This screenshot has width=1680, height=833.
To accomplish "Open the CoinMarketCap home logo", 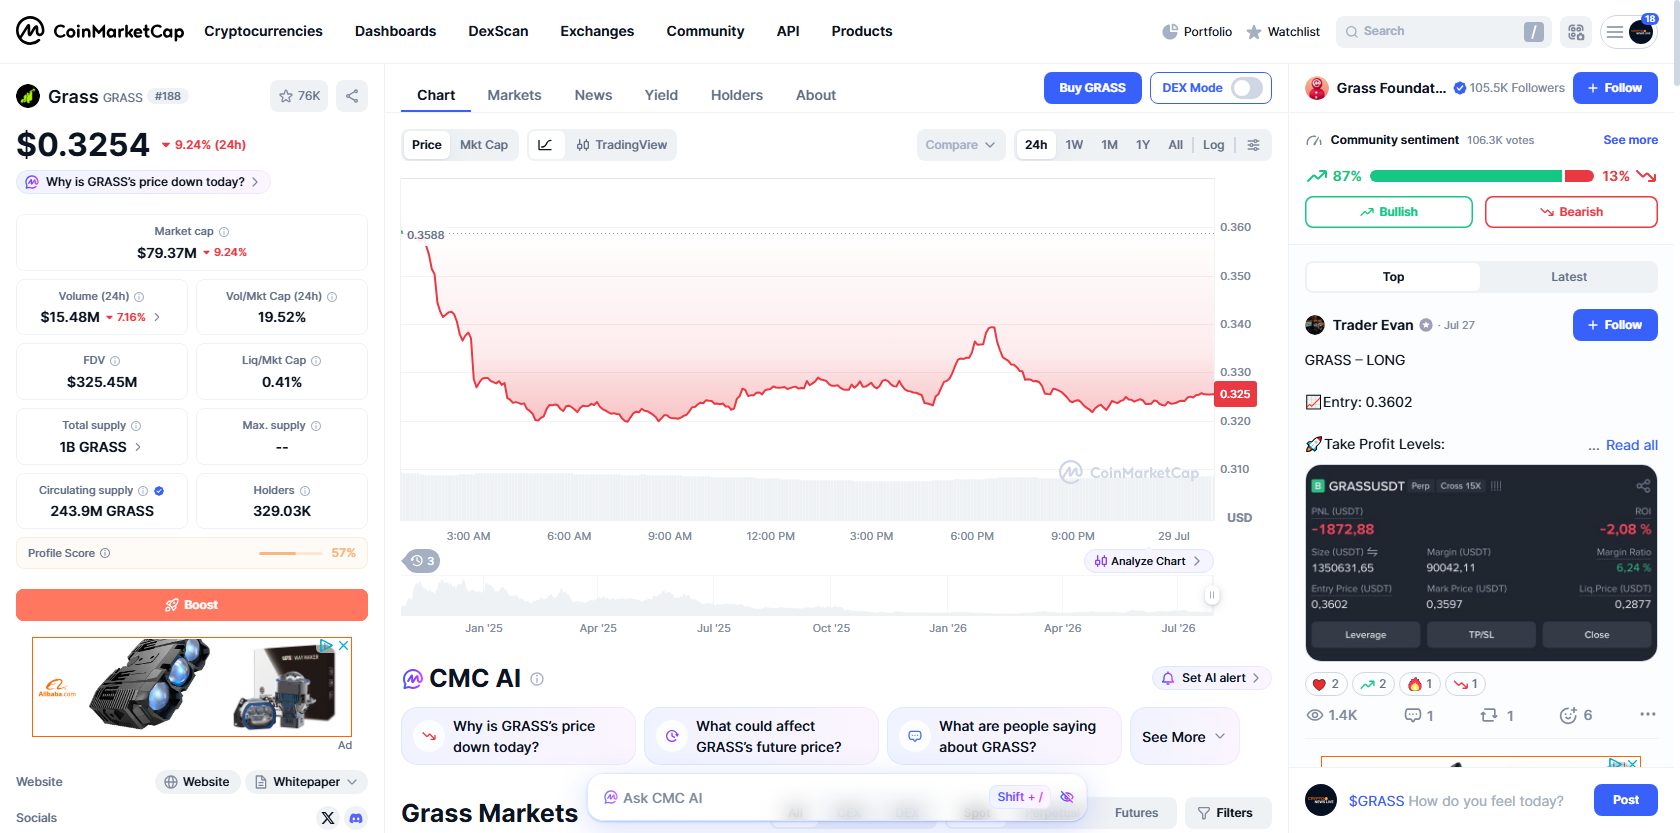I will pos(100,31).
